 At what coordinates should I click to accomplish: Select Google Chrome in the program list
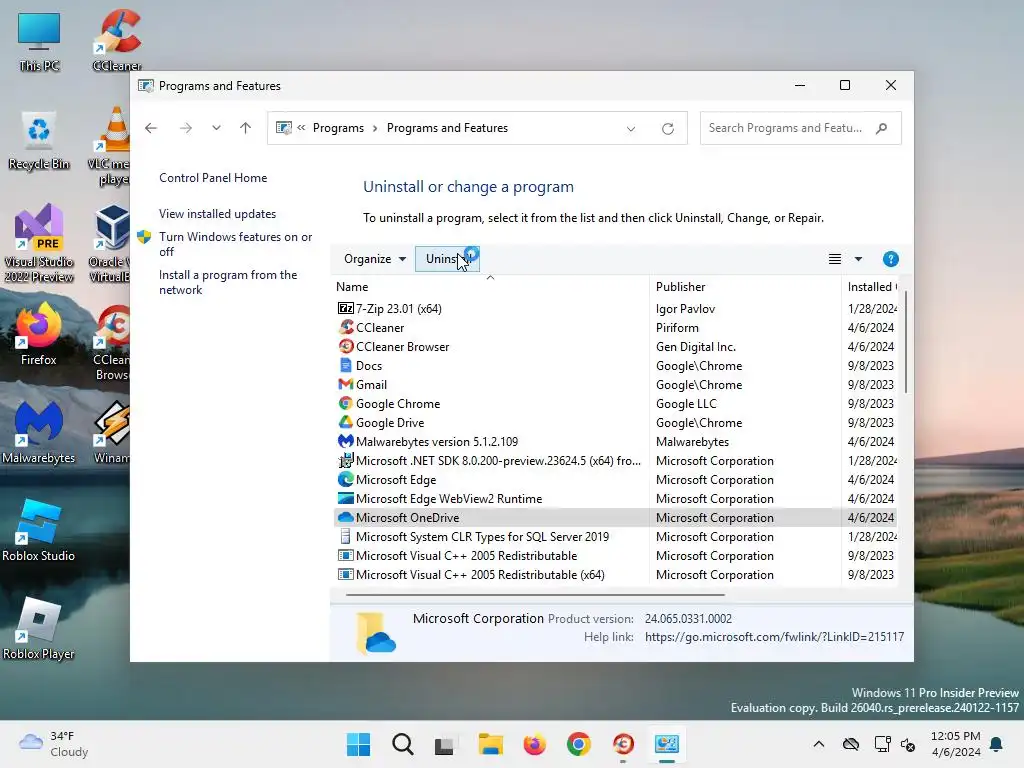point(616,403)
